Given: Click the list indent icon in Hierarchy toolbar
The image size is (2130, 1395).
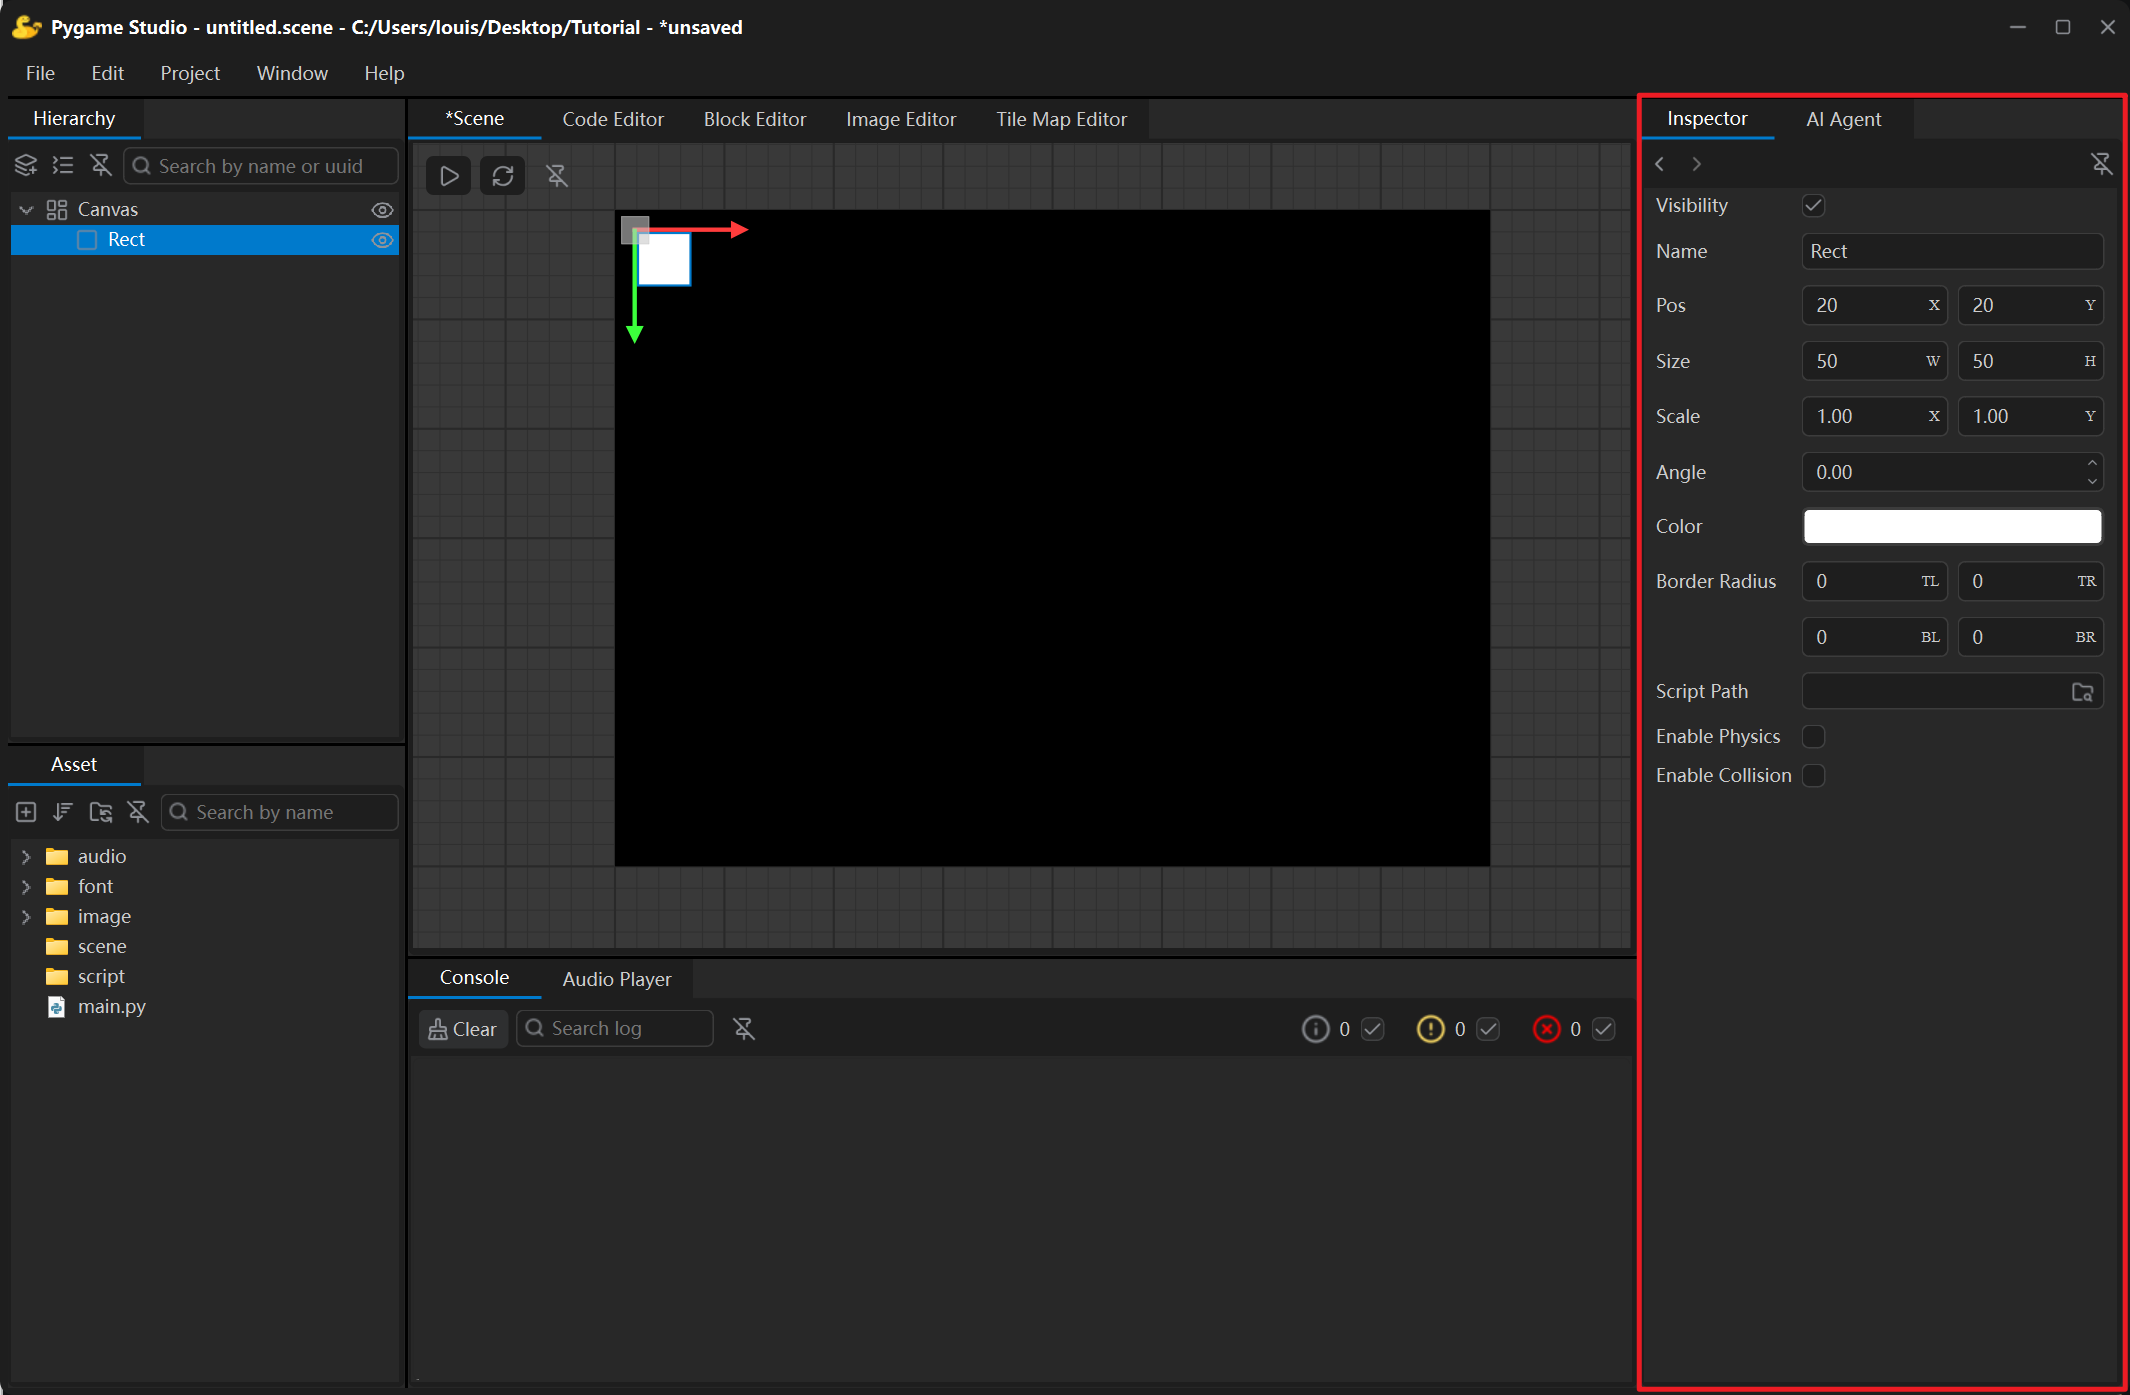Looking at the screenshot, I should pos(63,165).
